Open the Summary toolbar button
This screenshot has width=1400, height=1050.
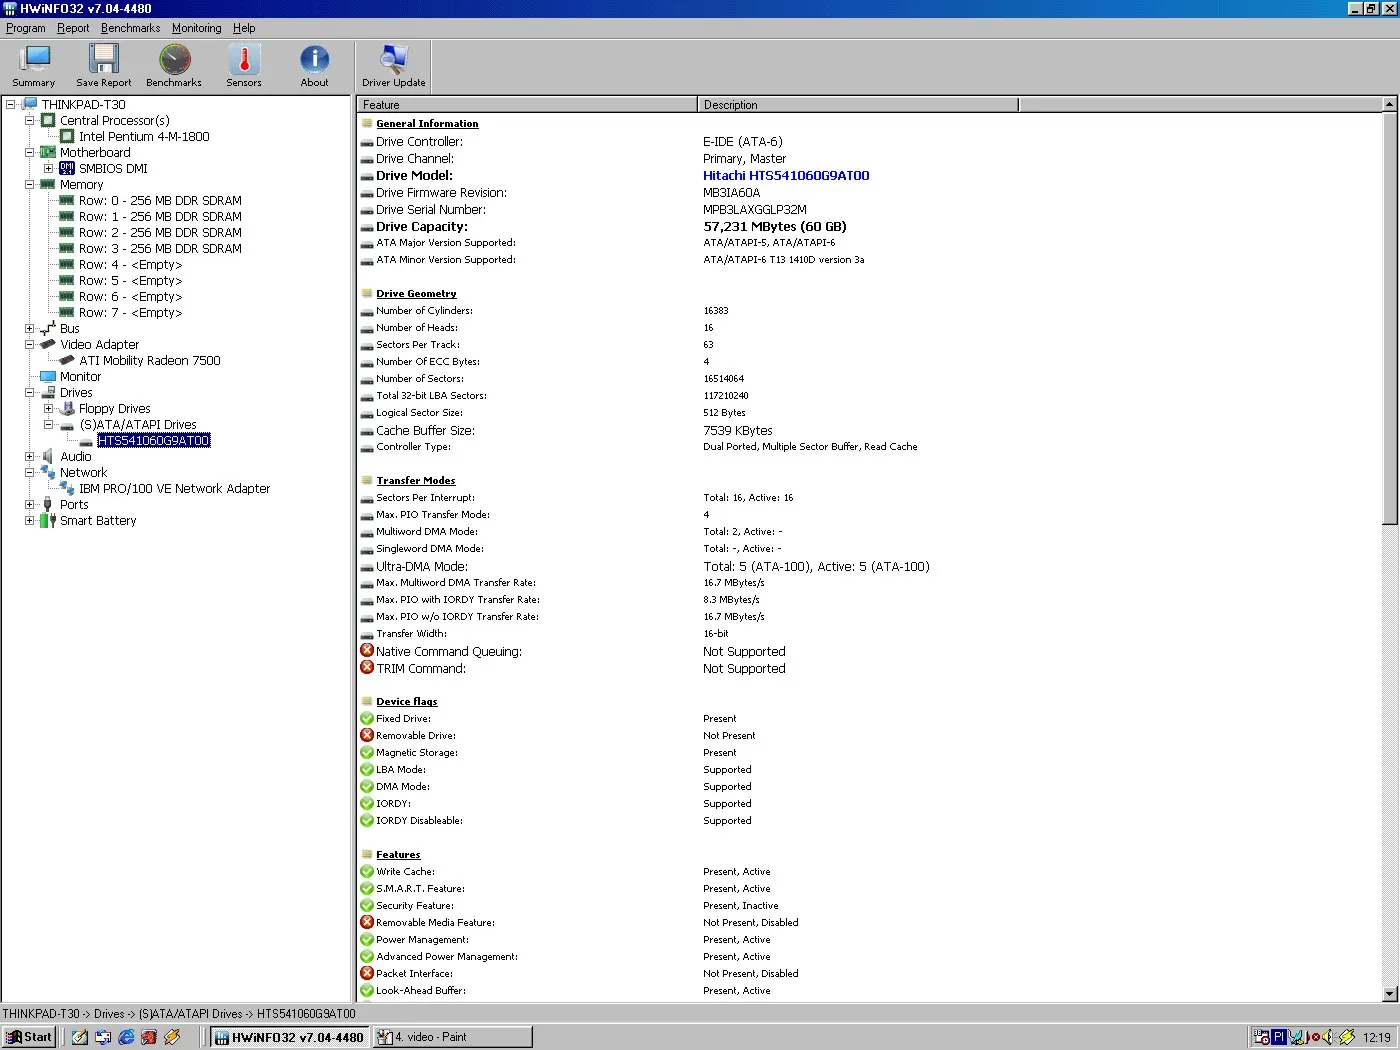34,66
